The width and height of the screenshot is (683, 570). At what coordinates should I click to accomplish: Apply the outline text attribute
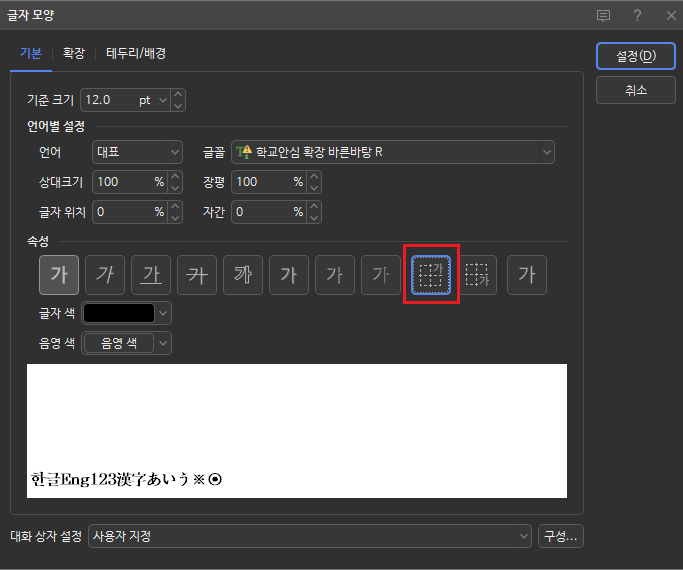coord(243,275)
